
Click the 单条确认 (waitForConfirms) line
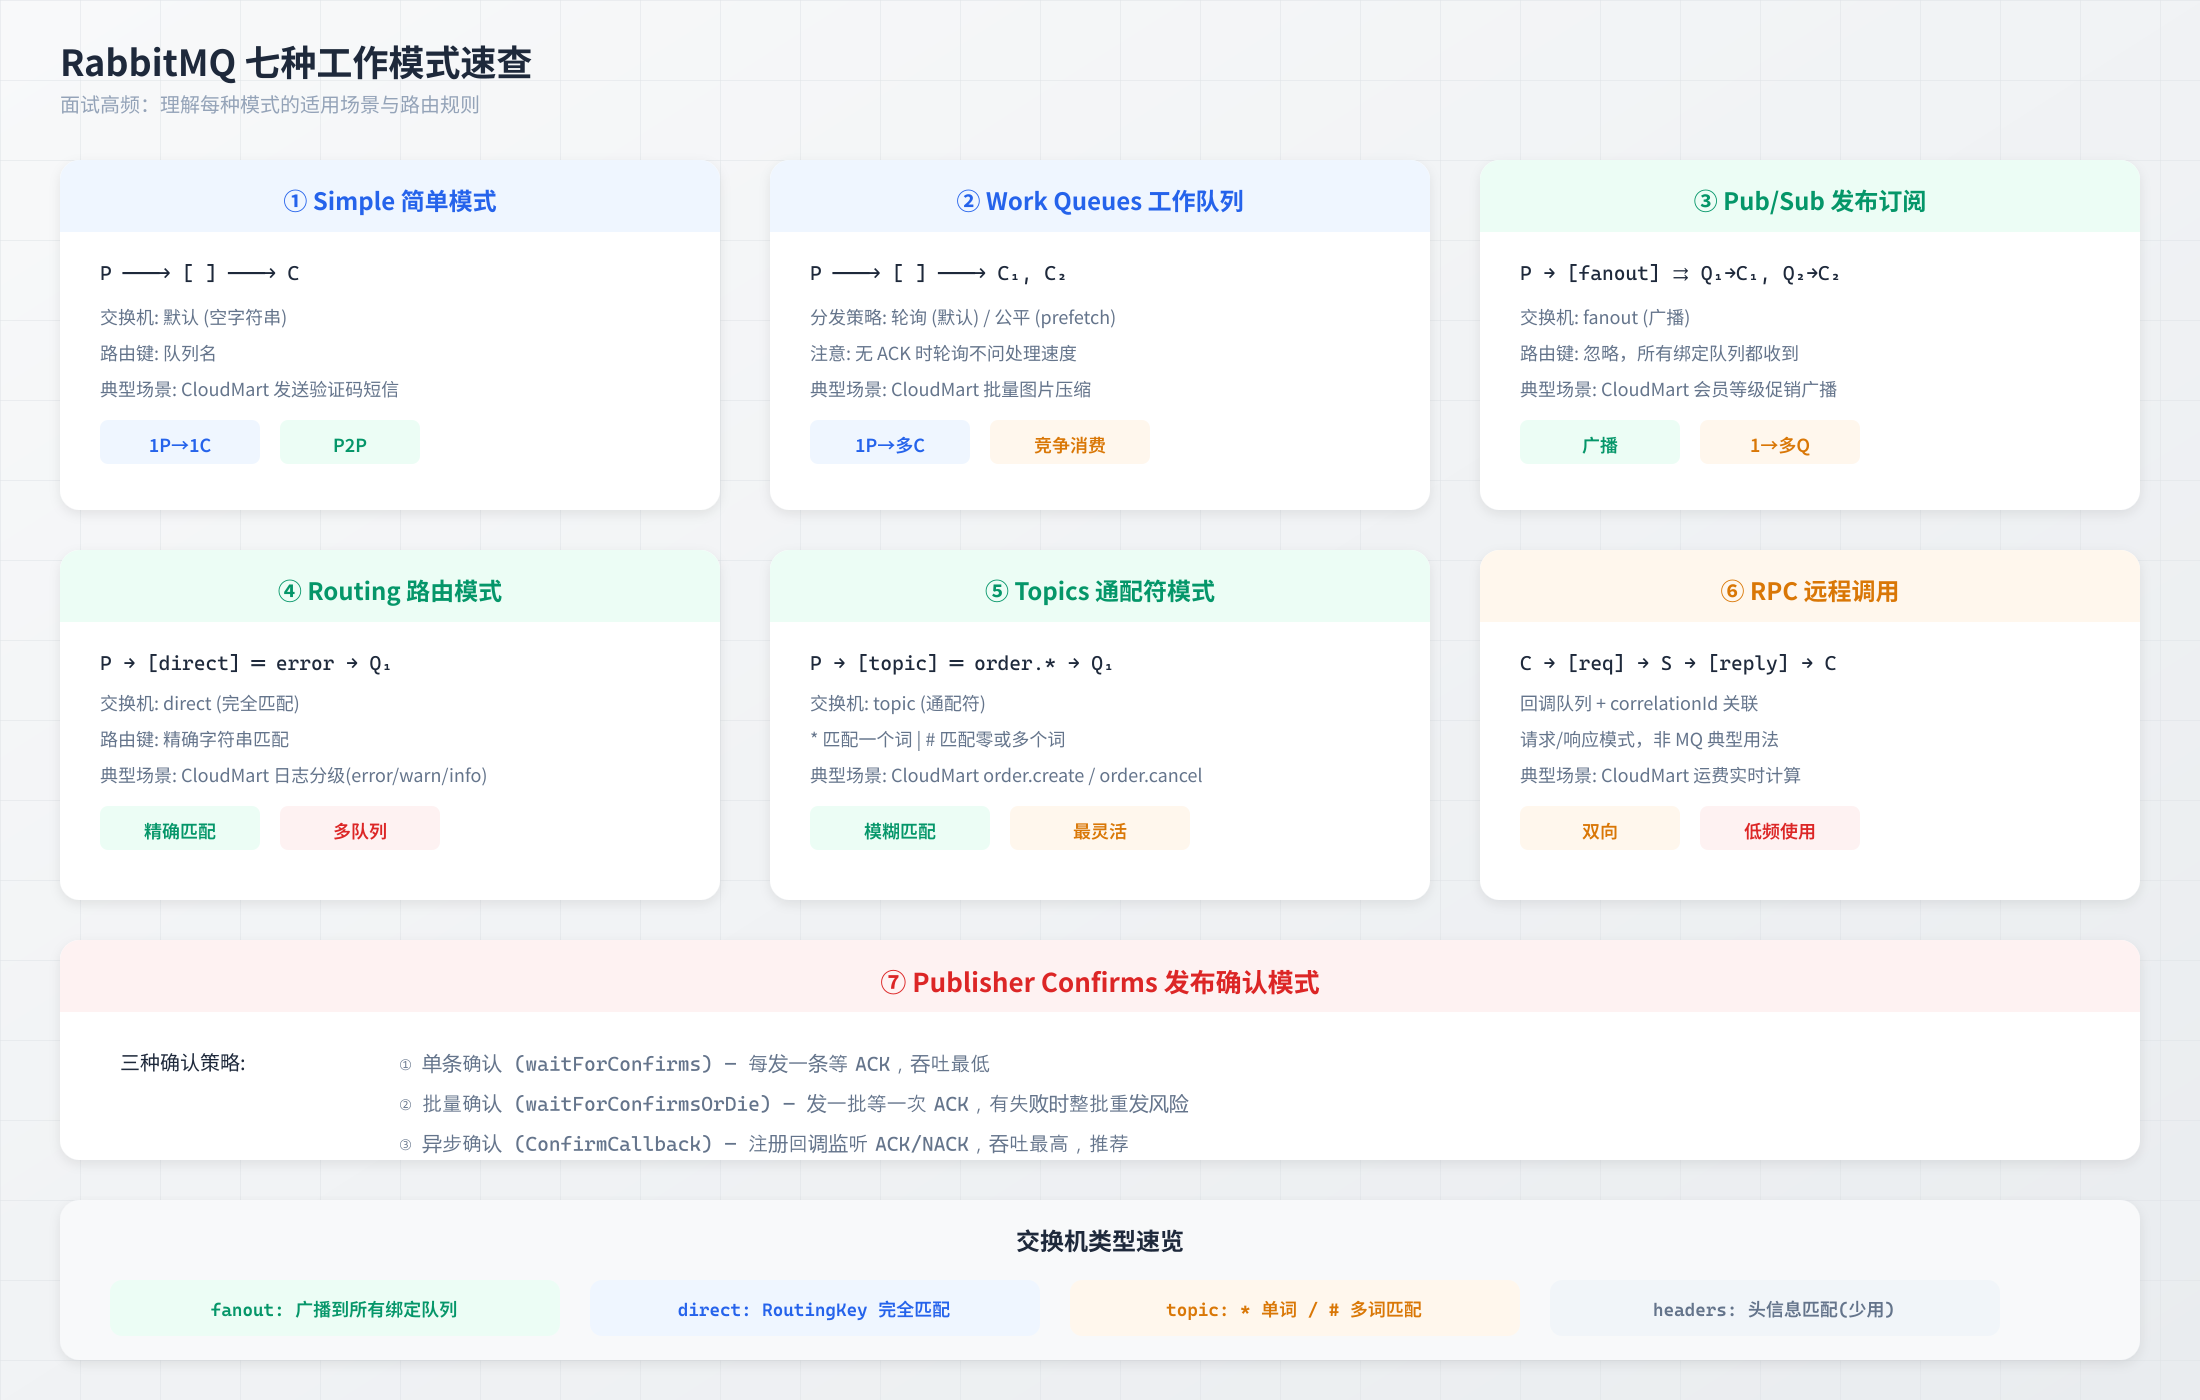pyautogui.click(x=694, y=1063)
